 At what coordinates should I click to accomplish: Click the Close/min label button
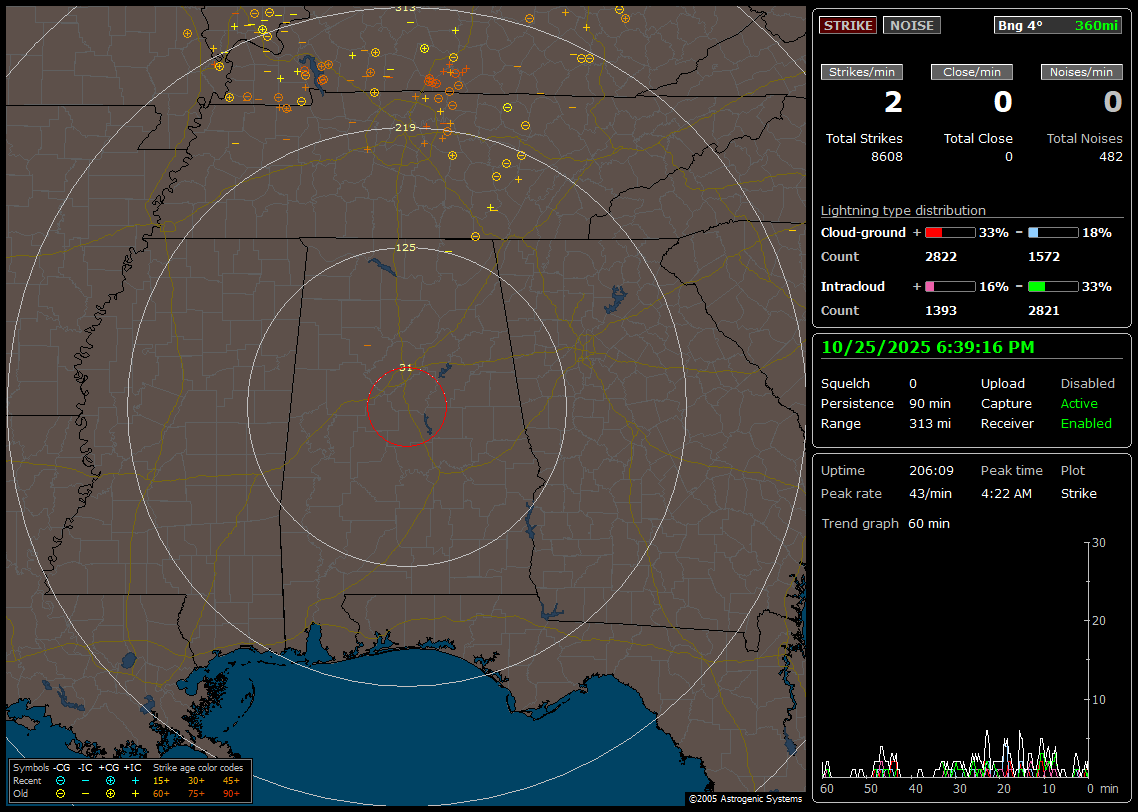pos(972,72)
